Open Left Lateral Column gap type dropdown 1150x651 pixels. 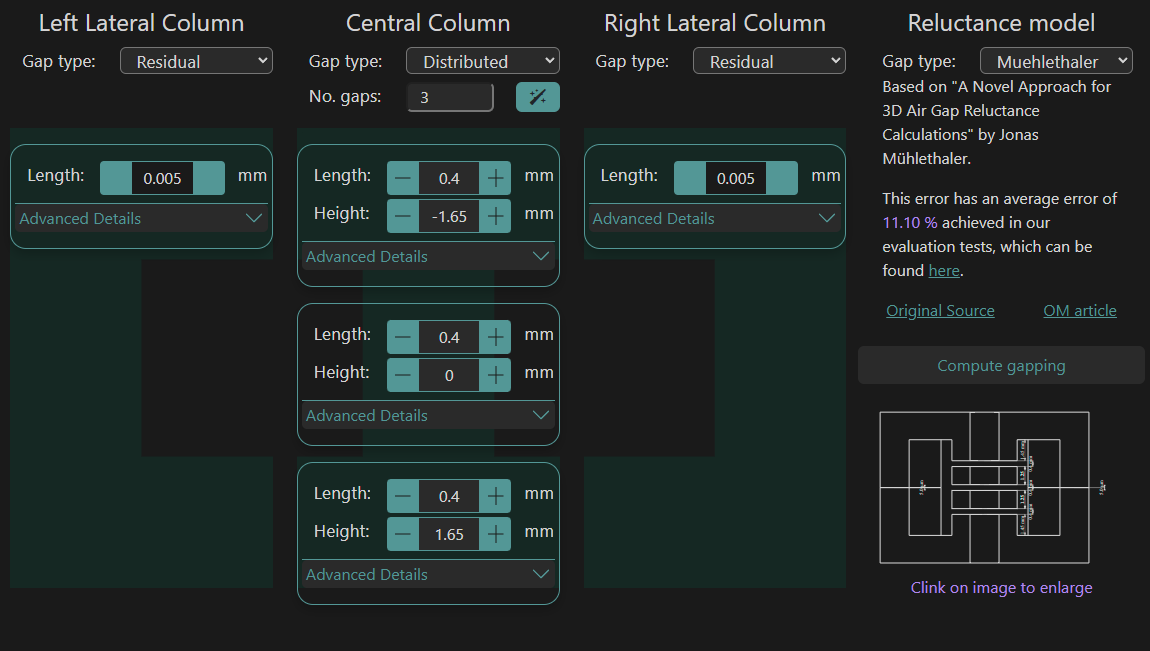coord(196,61)
